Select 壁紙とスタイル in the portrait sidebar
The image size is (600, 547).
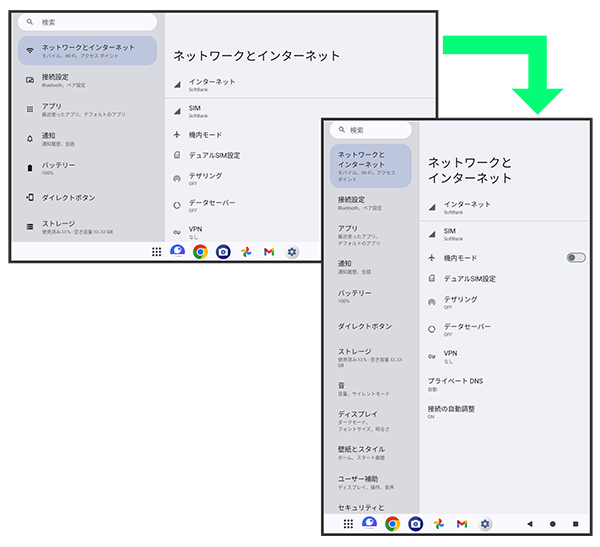click(x=366, y=452)
